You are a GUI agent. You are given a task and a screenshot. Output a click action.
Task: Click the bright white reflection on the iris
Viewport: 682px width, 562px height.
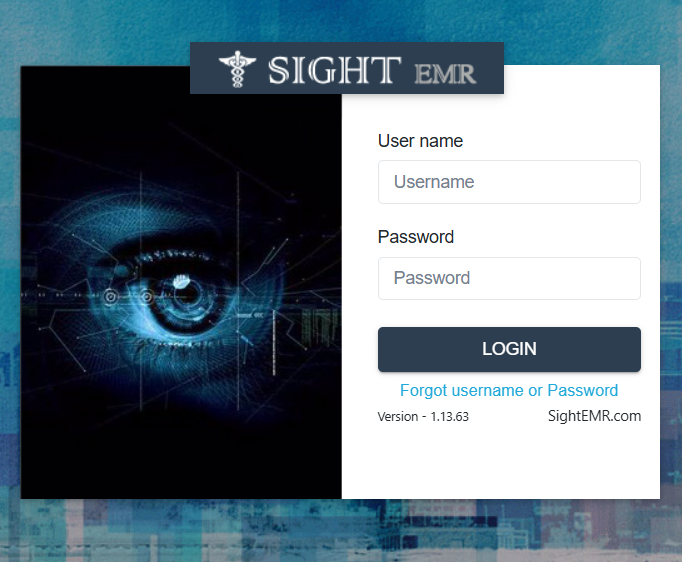pyautogui.click(x=181, y=281)
